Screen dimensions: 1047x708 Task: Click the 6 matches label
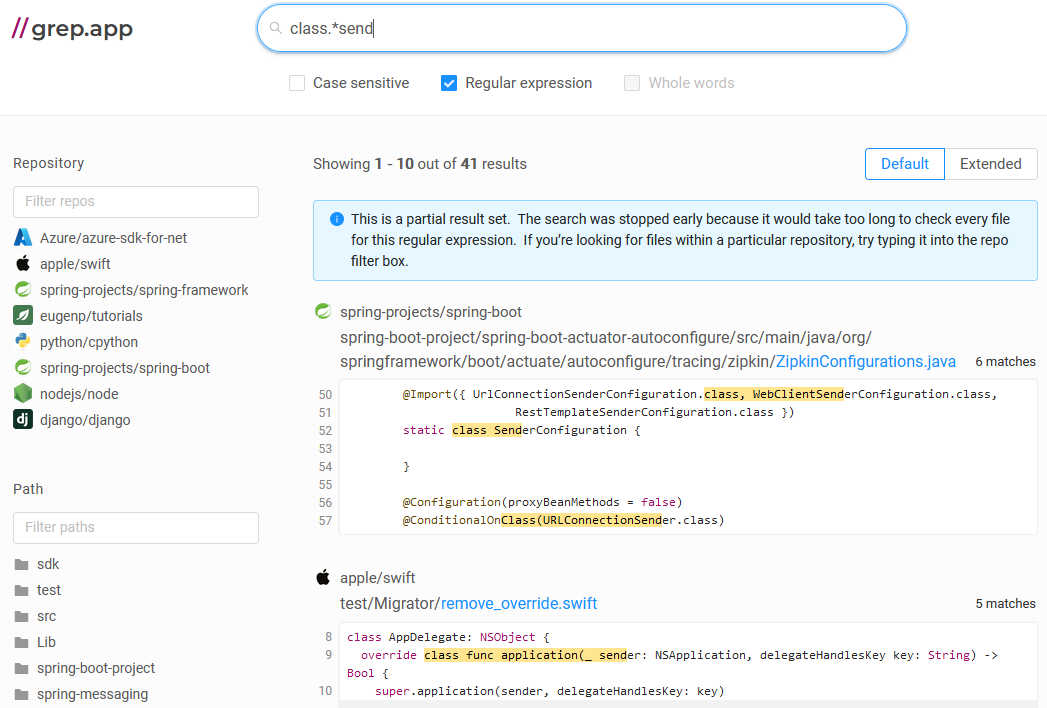[1005, 361]
